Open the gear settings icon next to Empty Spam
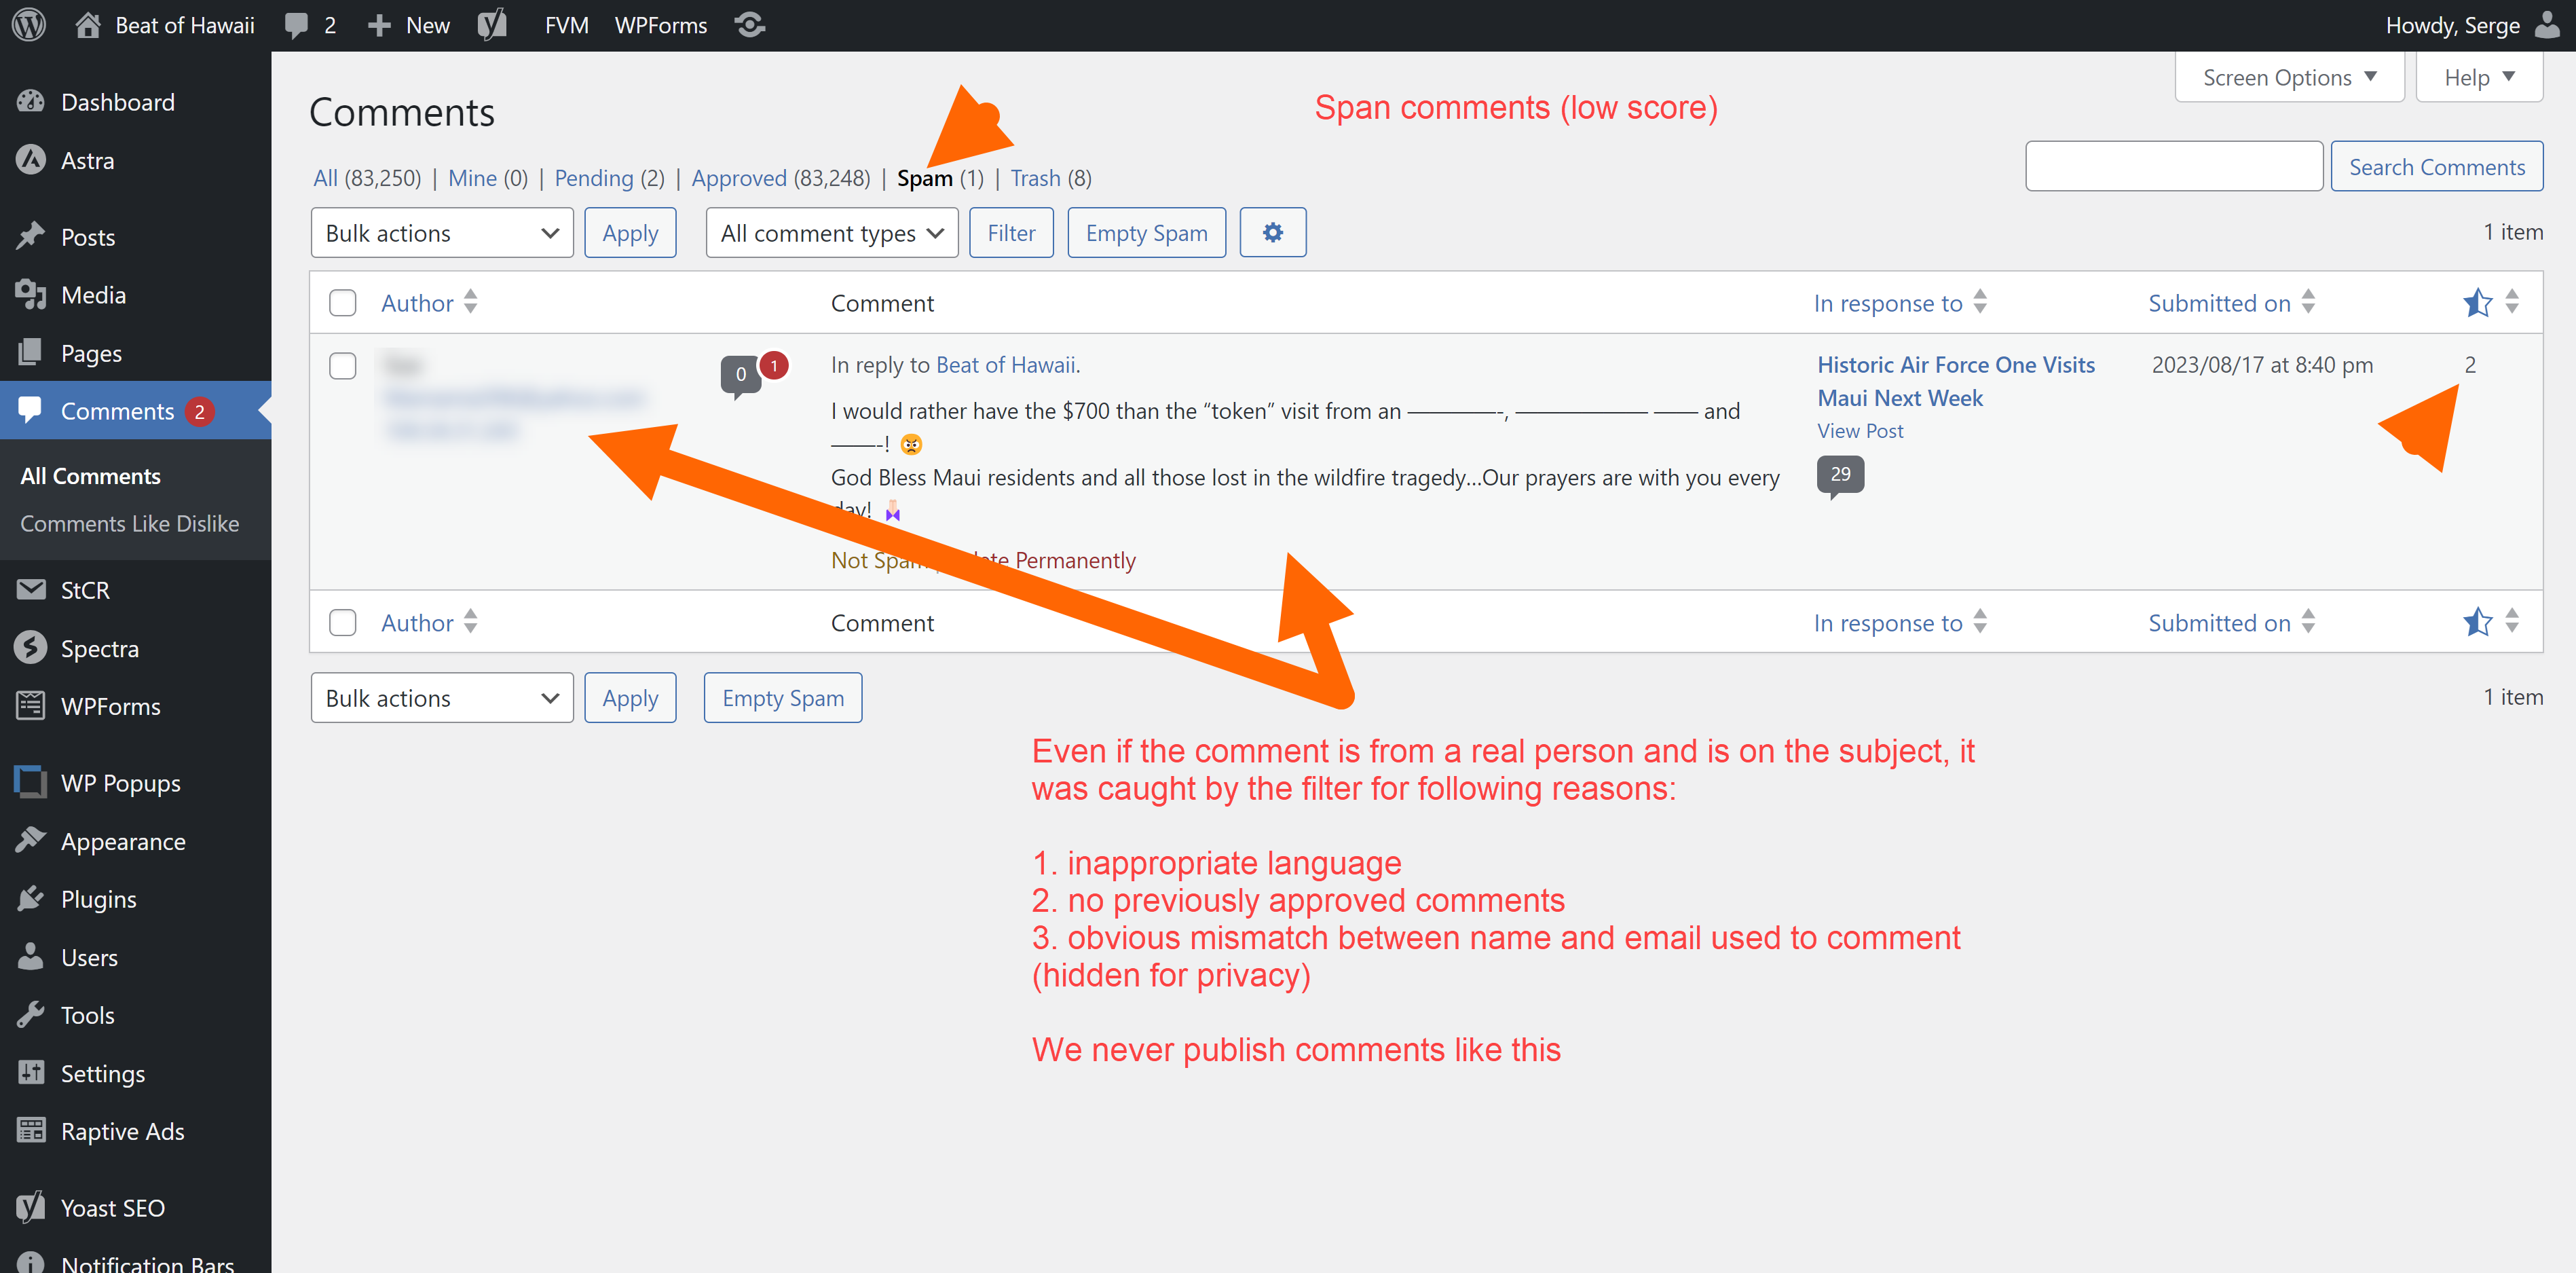This screenshot has width=2576, height=1273. click(1272, 232)
